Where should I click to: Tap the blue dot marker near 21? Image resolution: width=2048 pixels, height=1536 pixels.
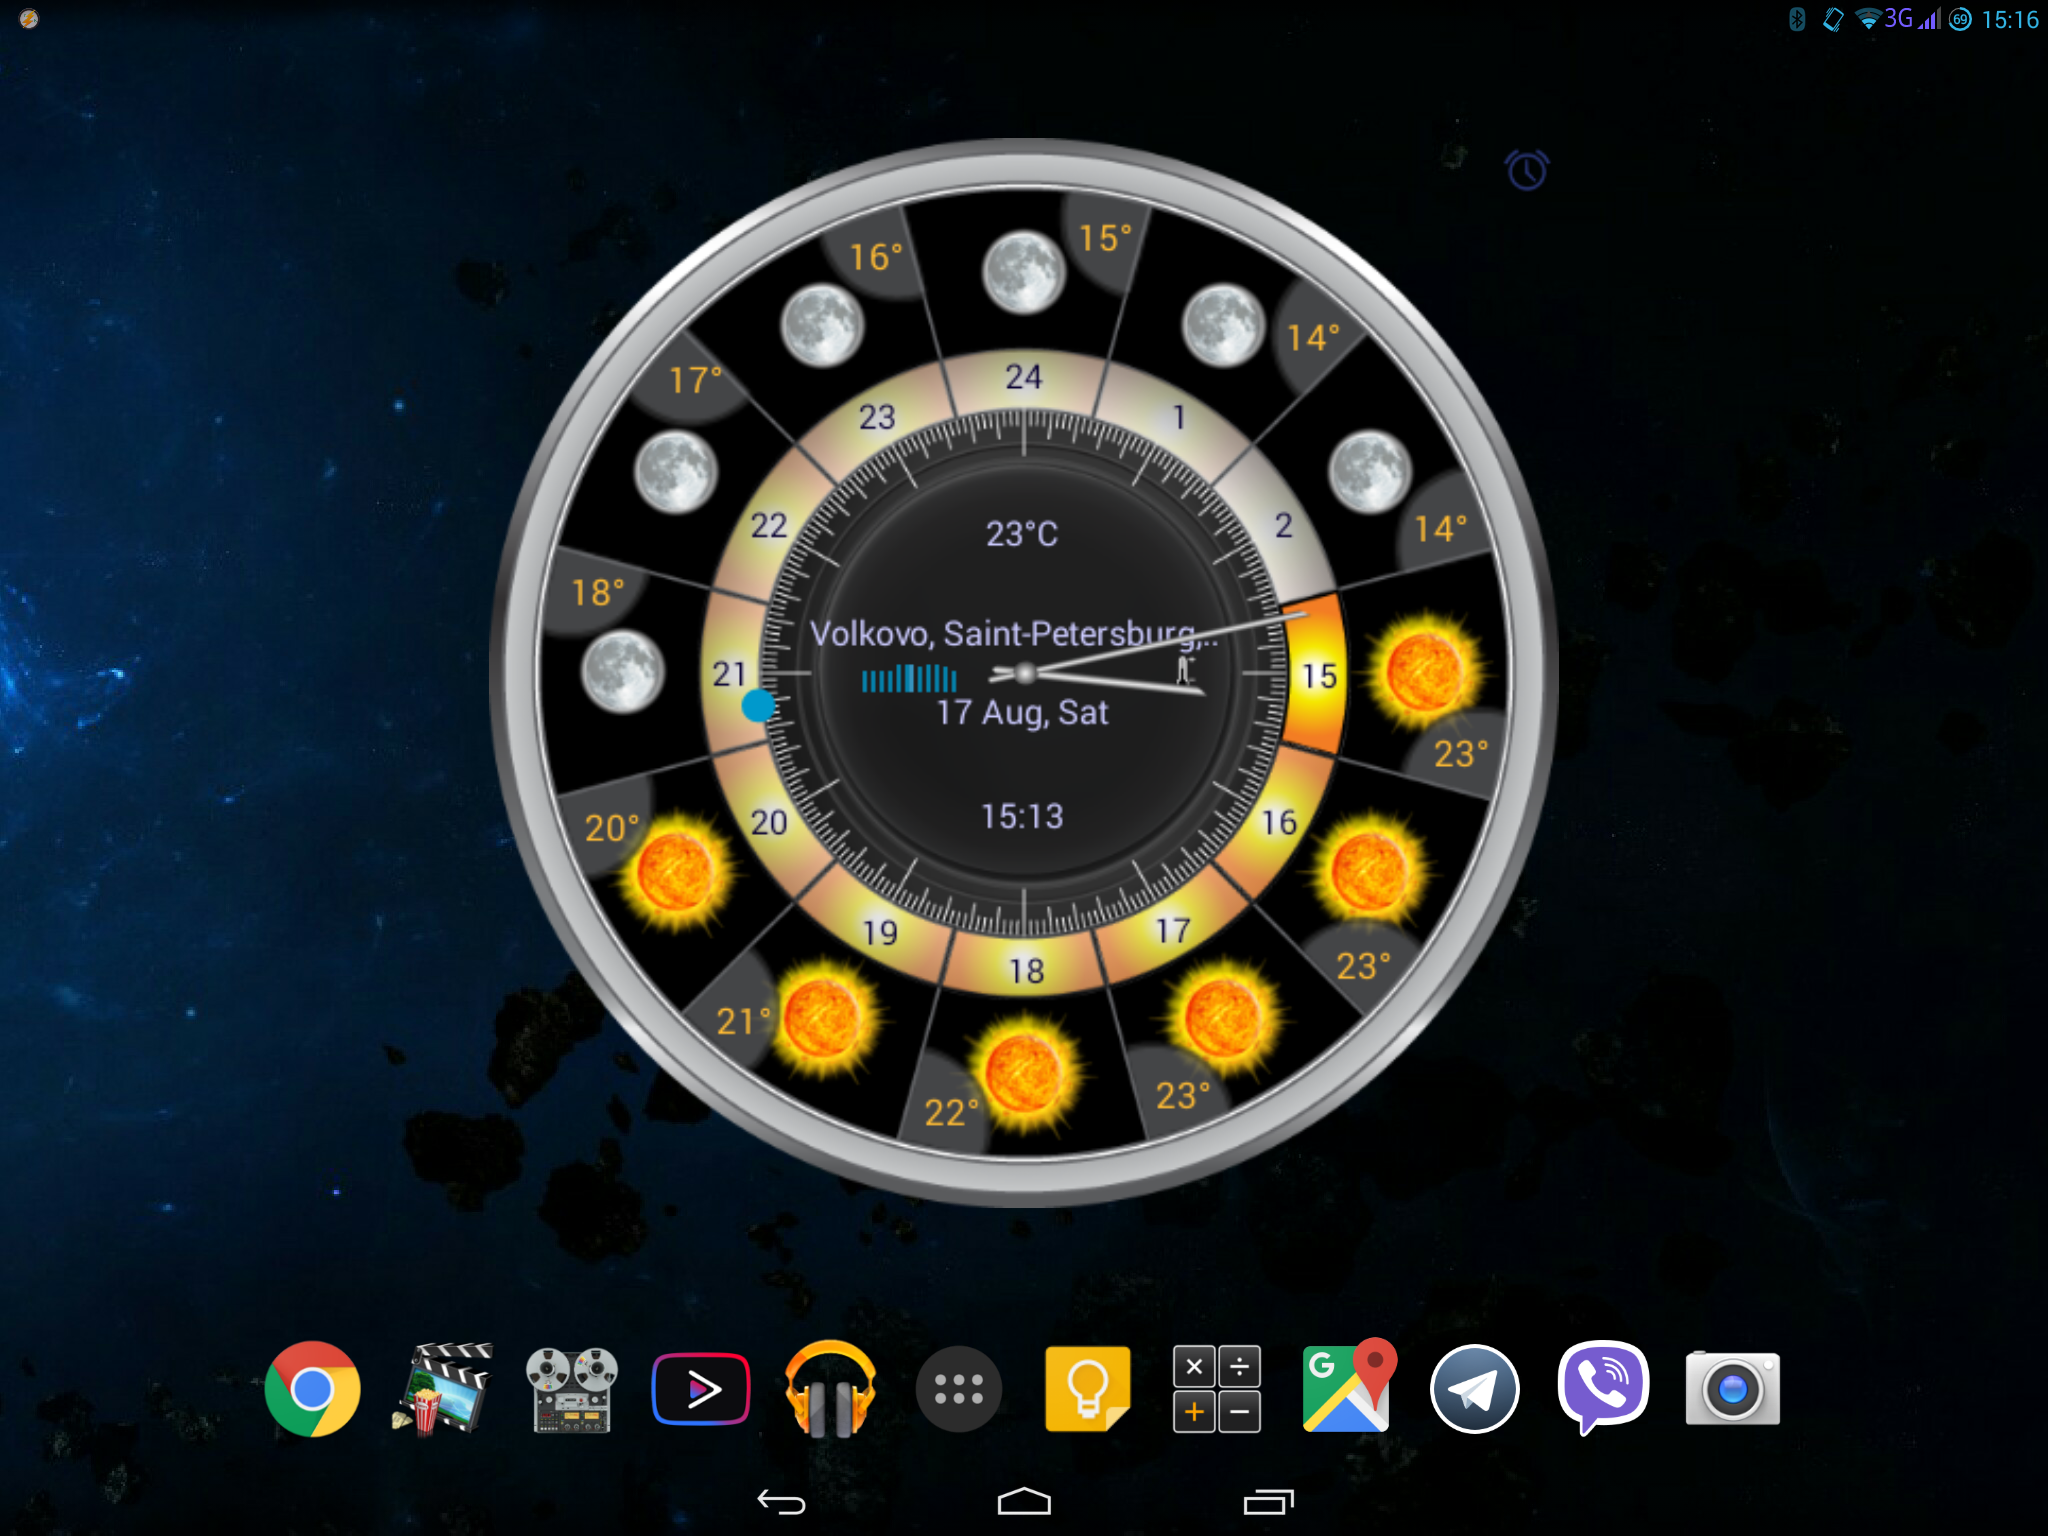click(x=758, y=705)
